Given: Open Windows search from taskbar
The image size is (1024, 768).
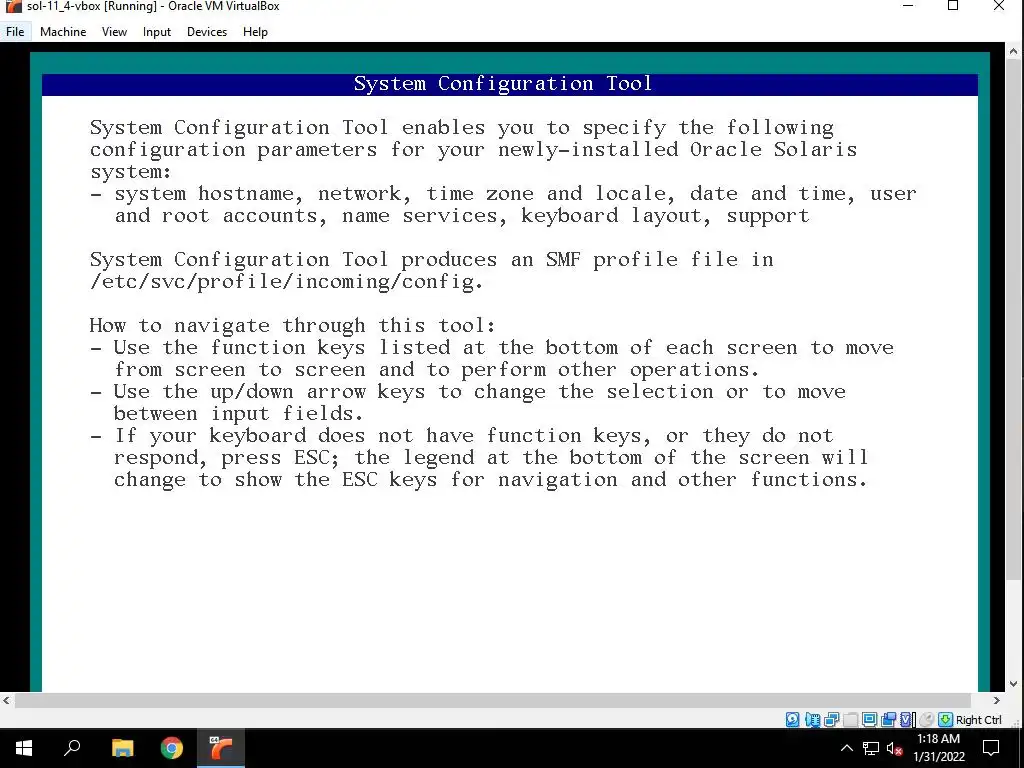Looking at the screenshot, I should tap(72, 748).
